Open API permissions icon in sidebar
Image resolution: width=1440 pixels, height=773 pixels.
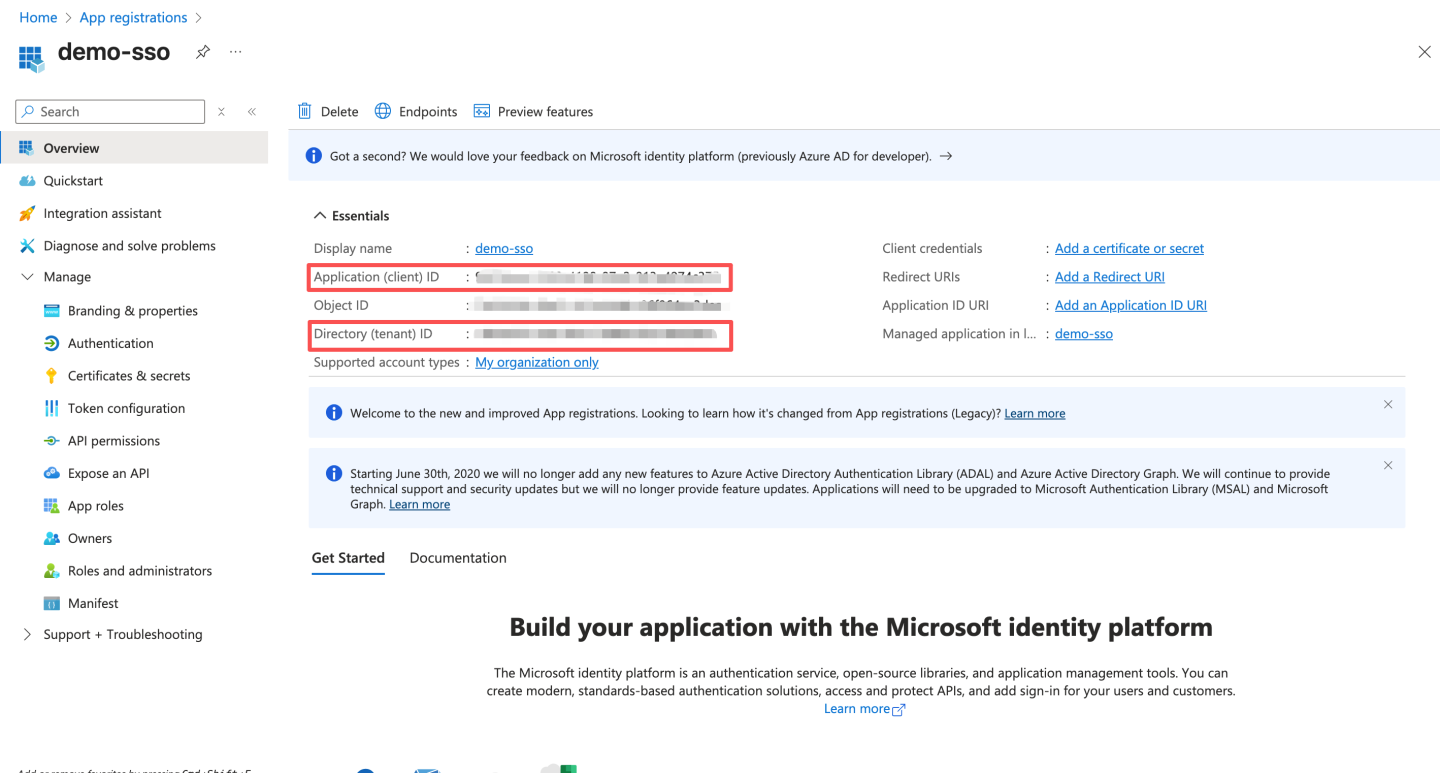pyautogui.click(x=52, y=441)
